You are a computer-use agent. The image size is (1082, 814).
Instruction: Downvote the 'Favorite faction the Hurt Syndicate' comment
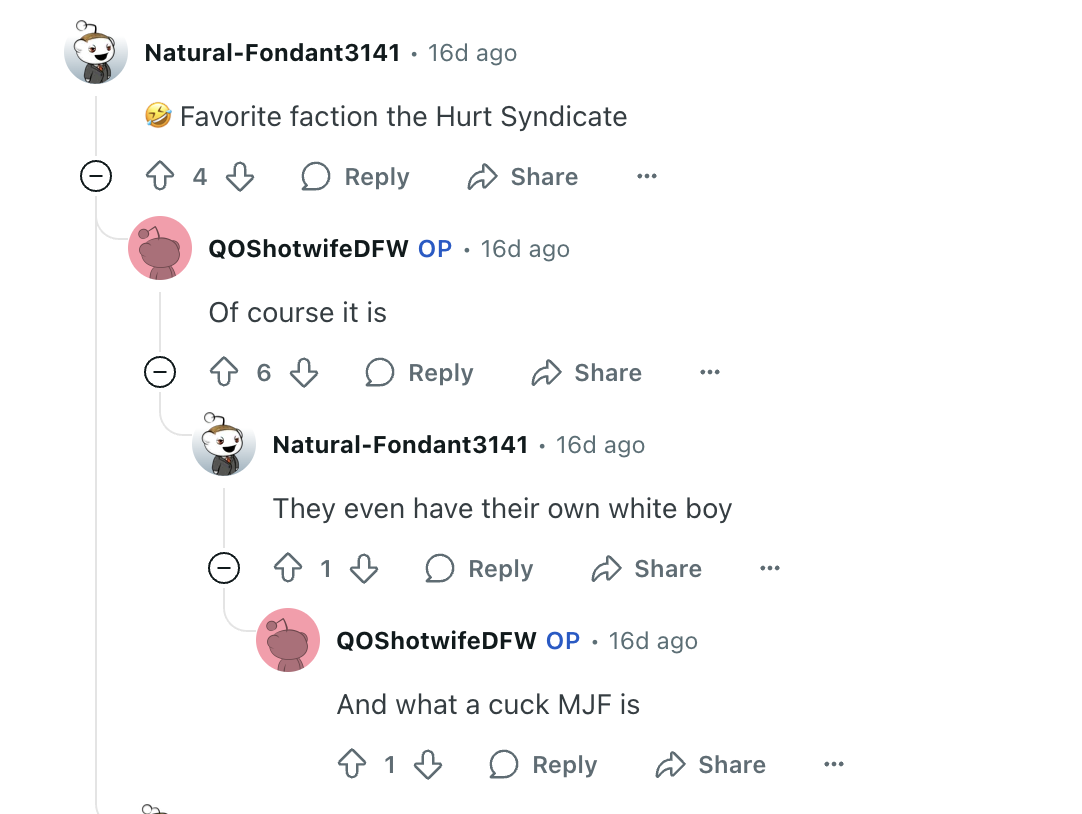(x=240, y=176)
